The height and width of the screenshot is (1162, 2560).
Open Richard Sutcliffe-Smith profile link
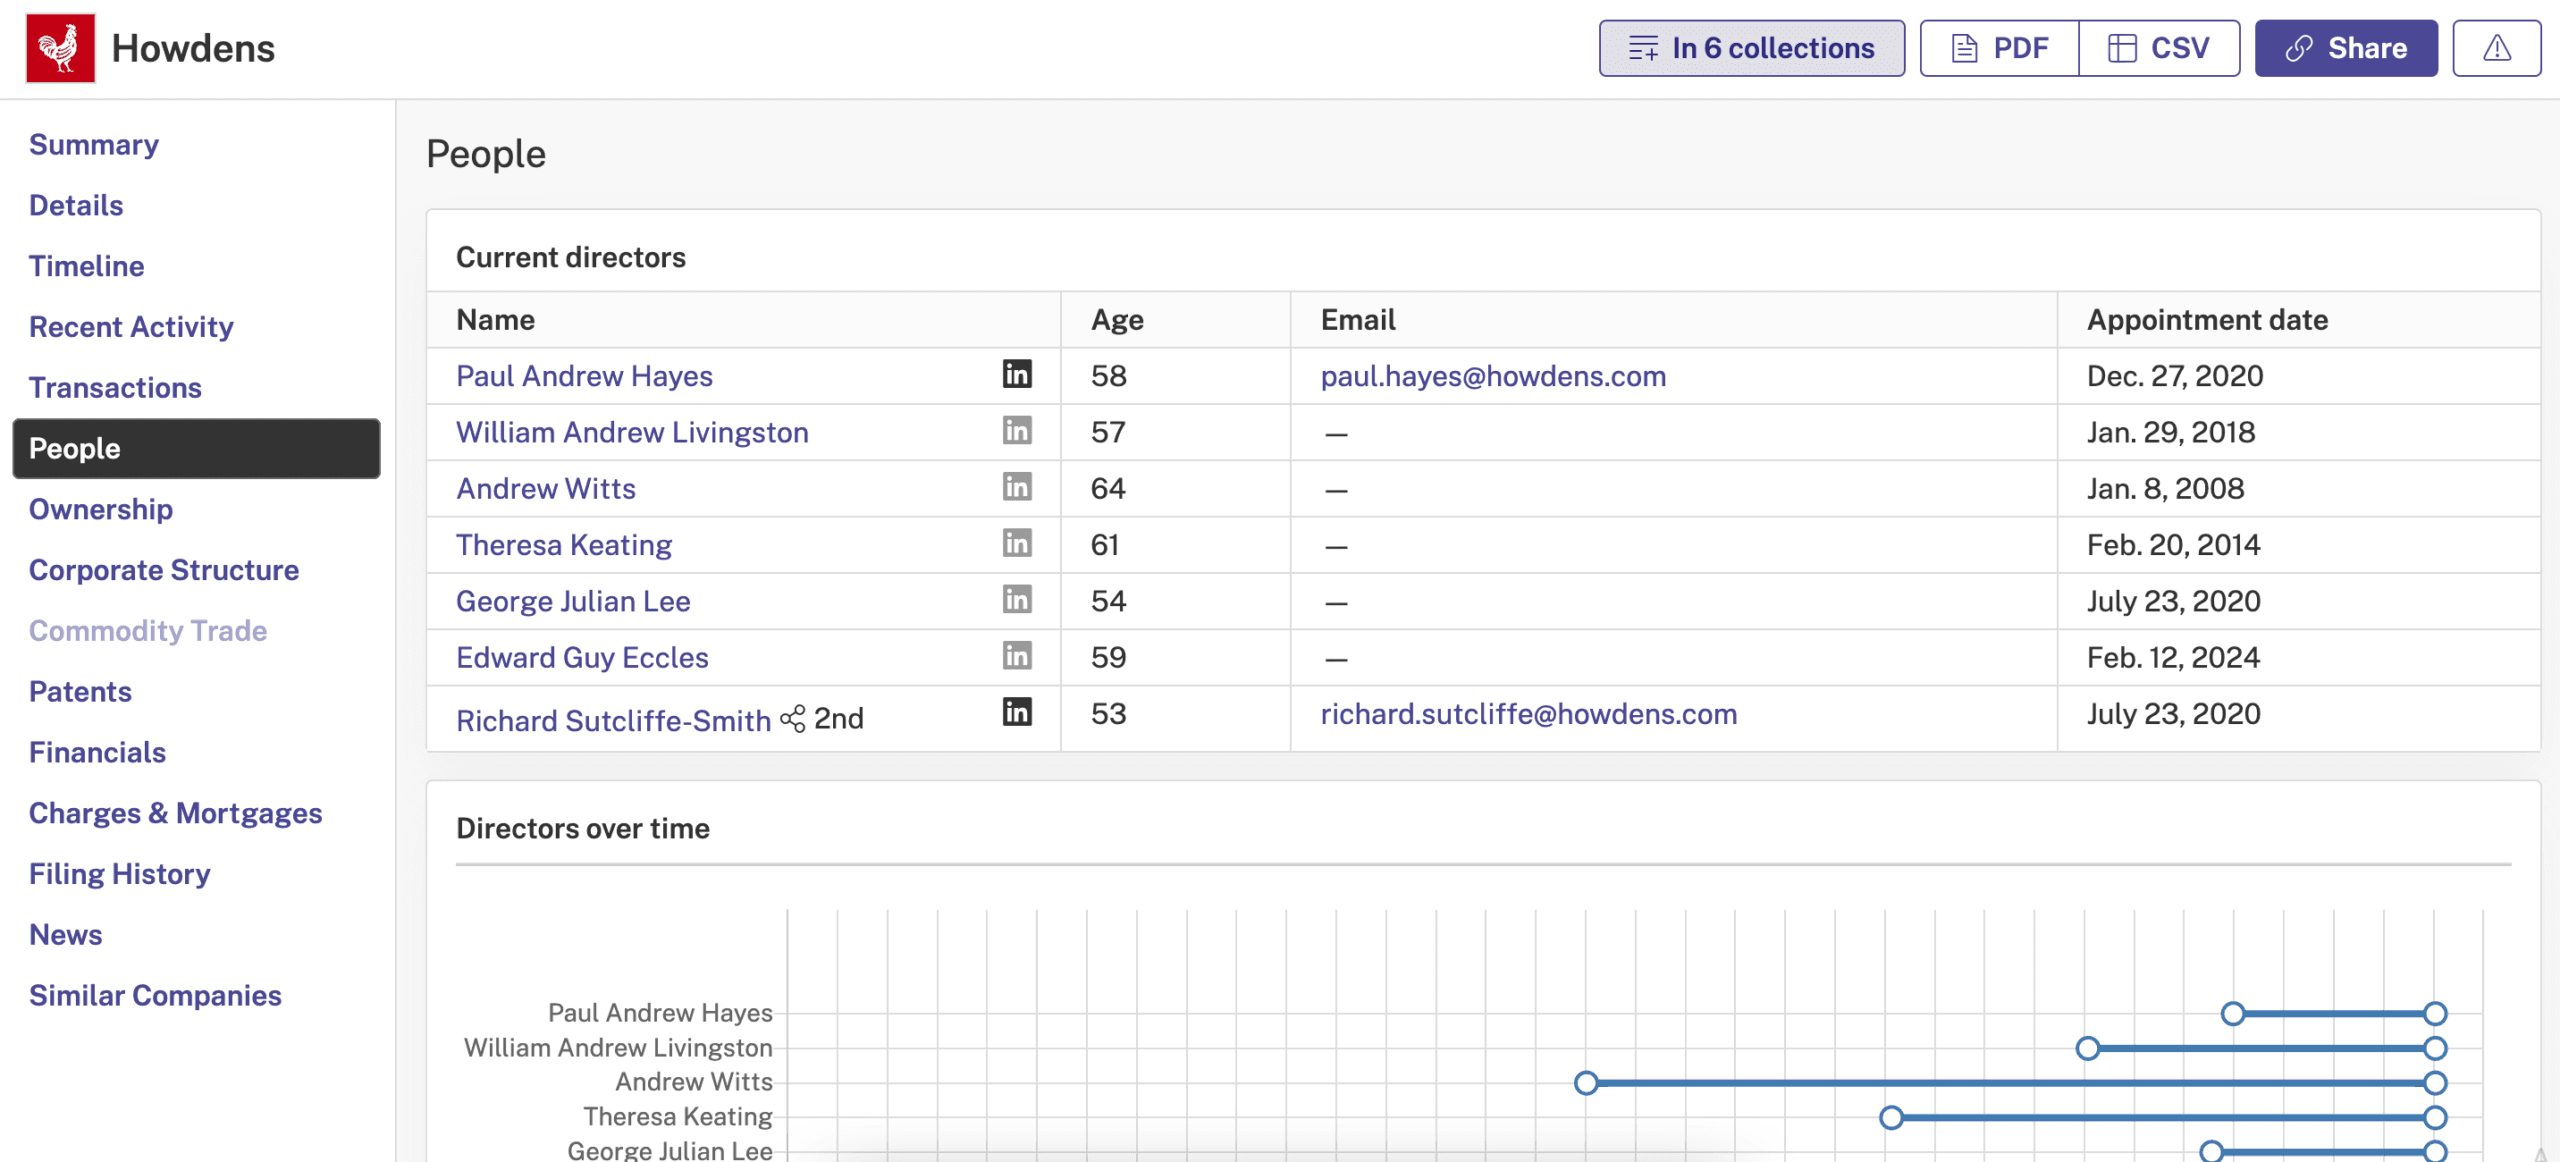coord(613,720)
